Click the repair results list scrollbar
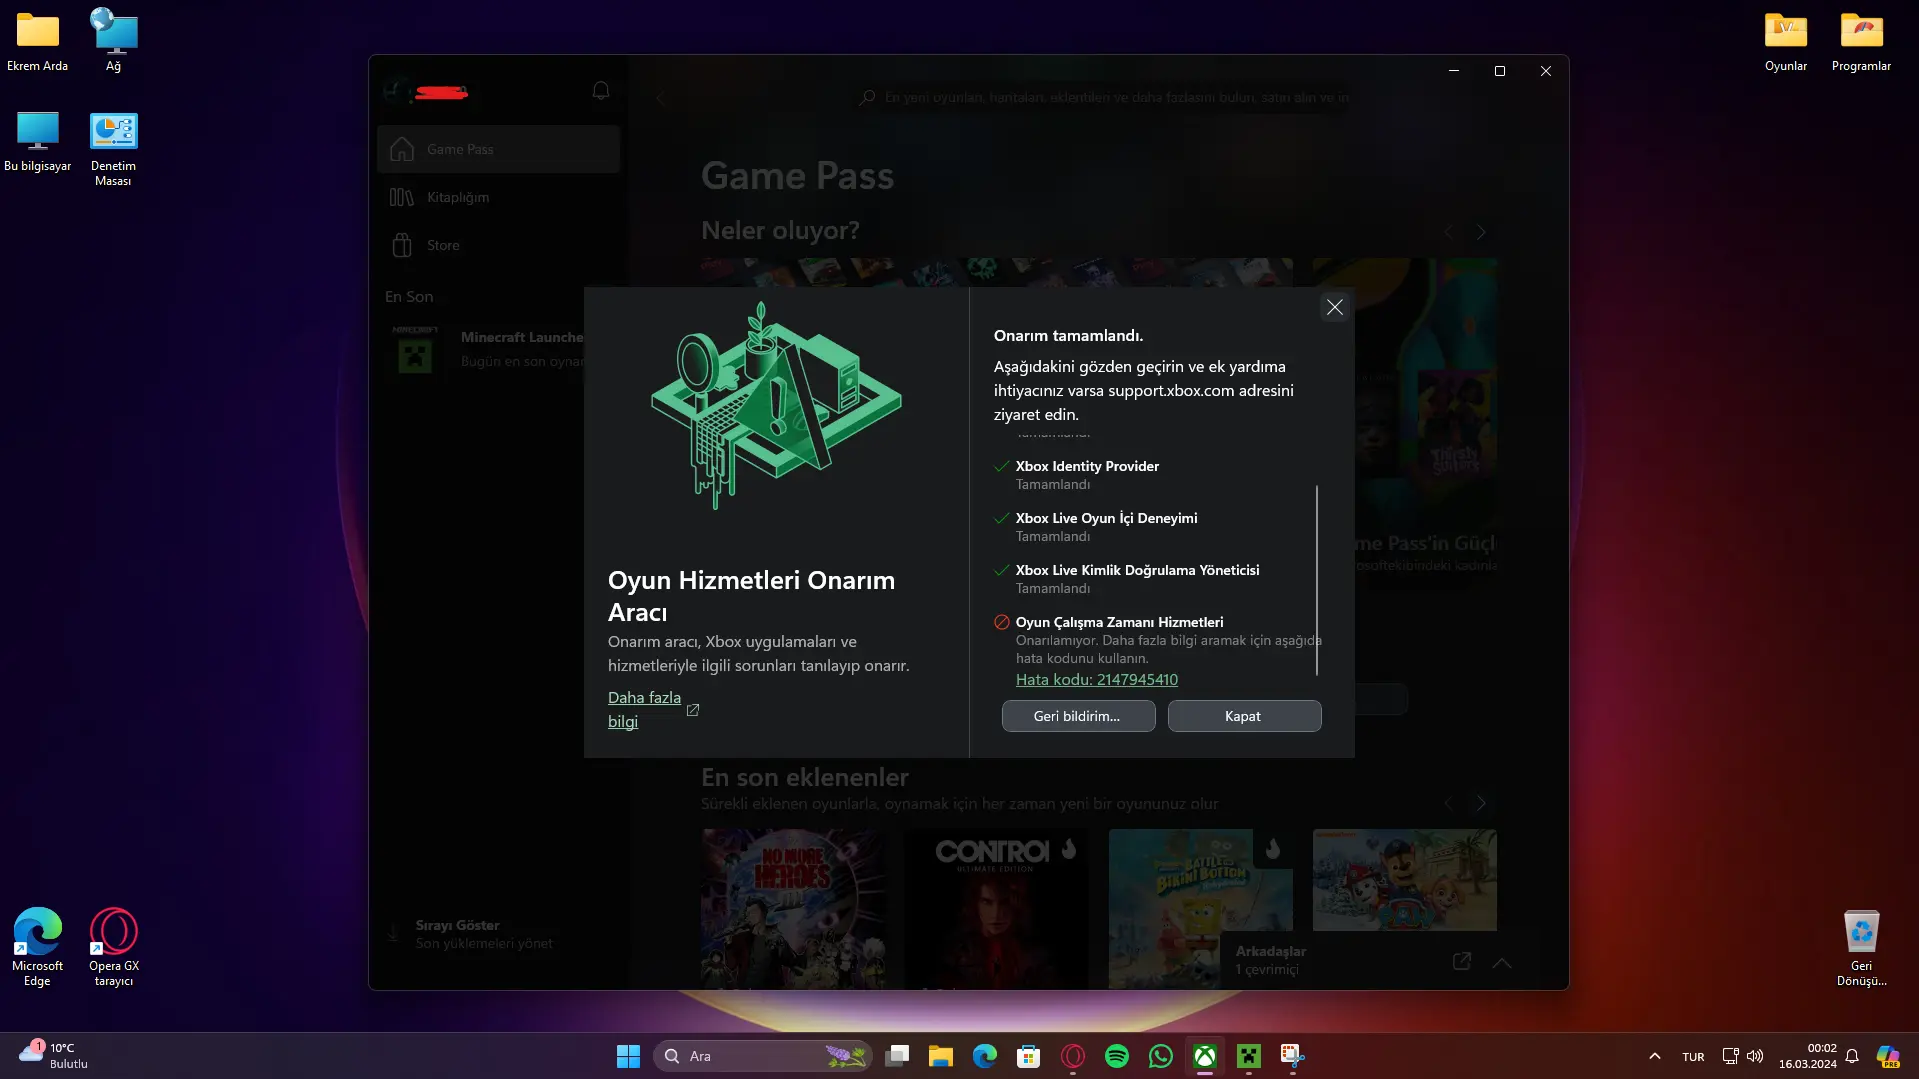The width and height of the screenshot is (1919, 1079). coord(1316,580)
